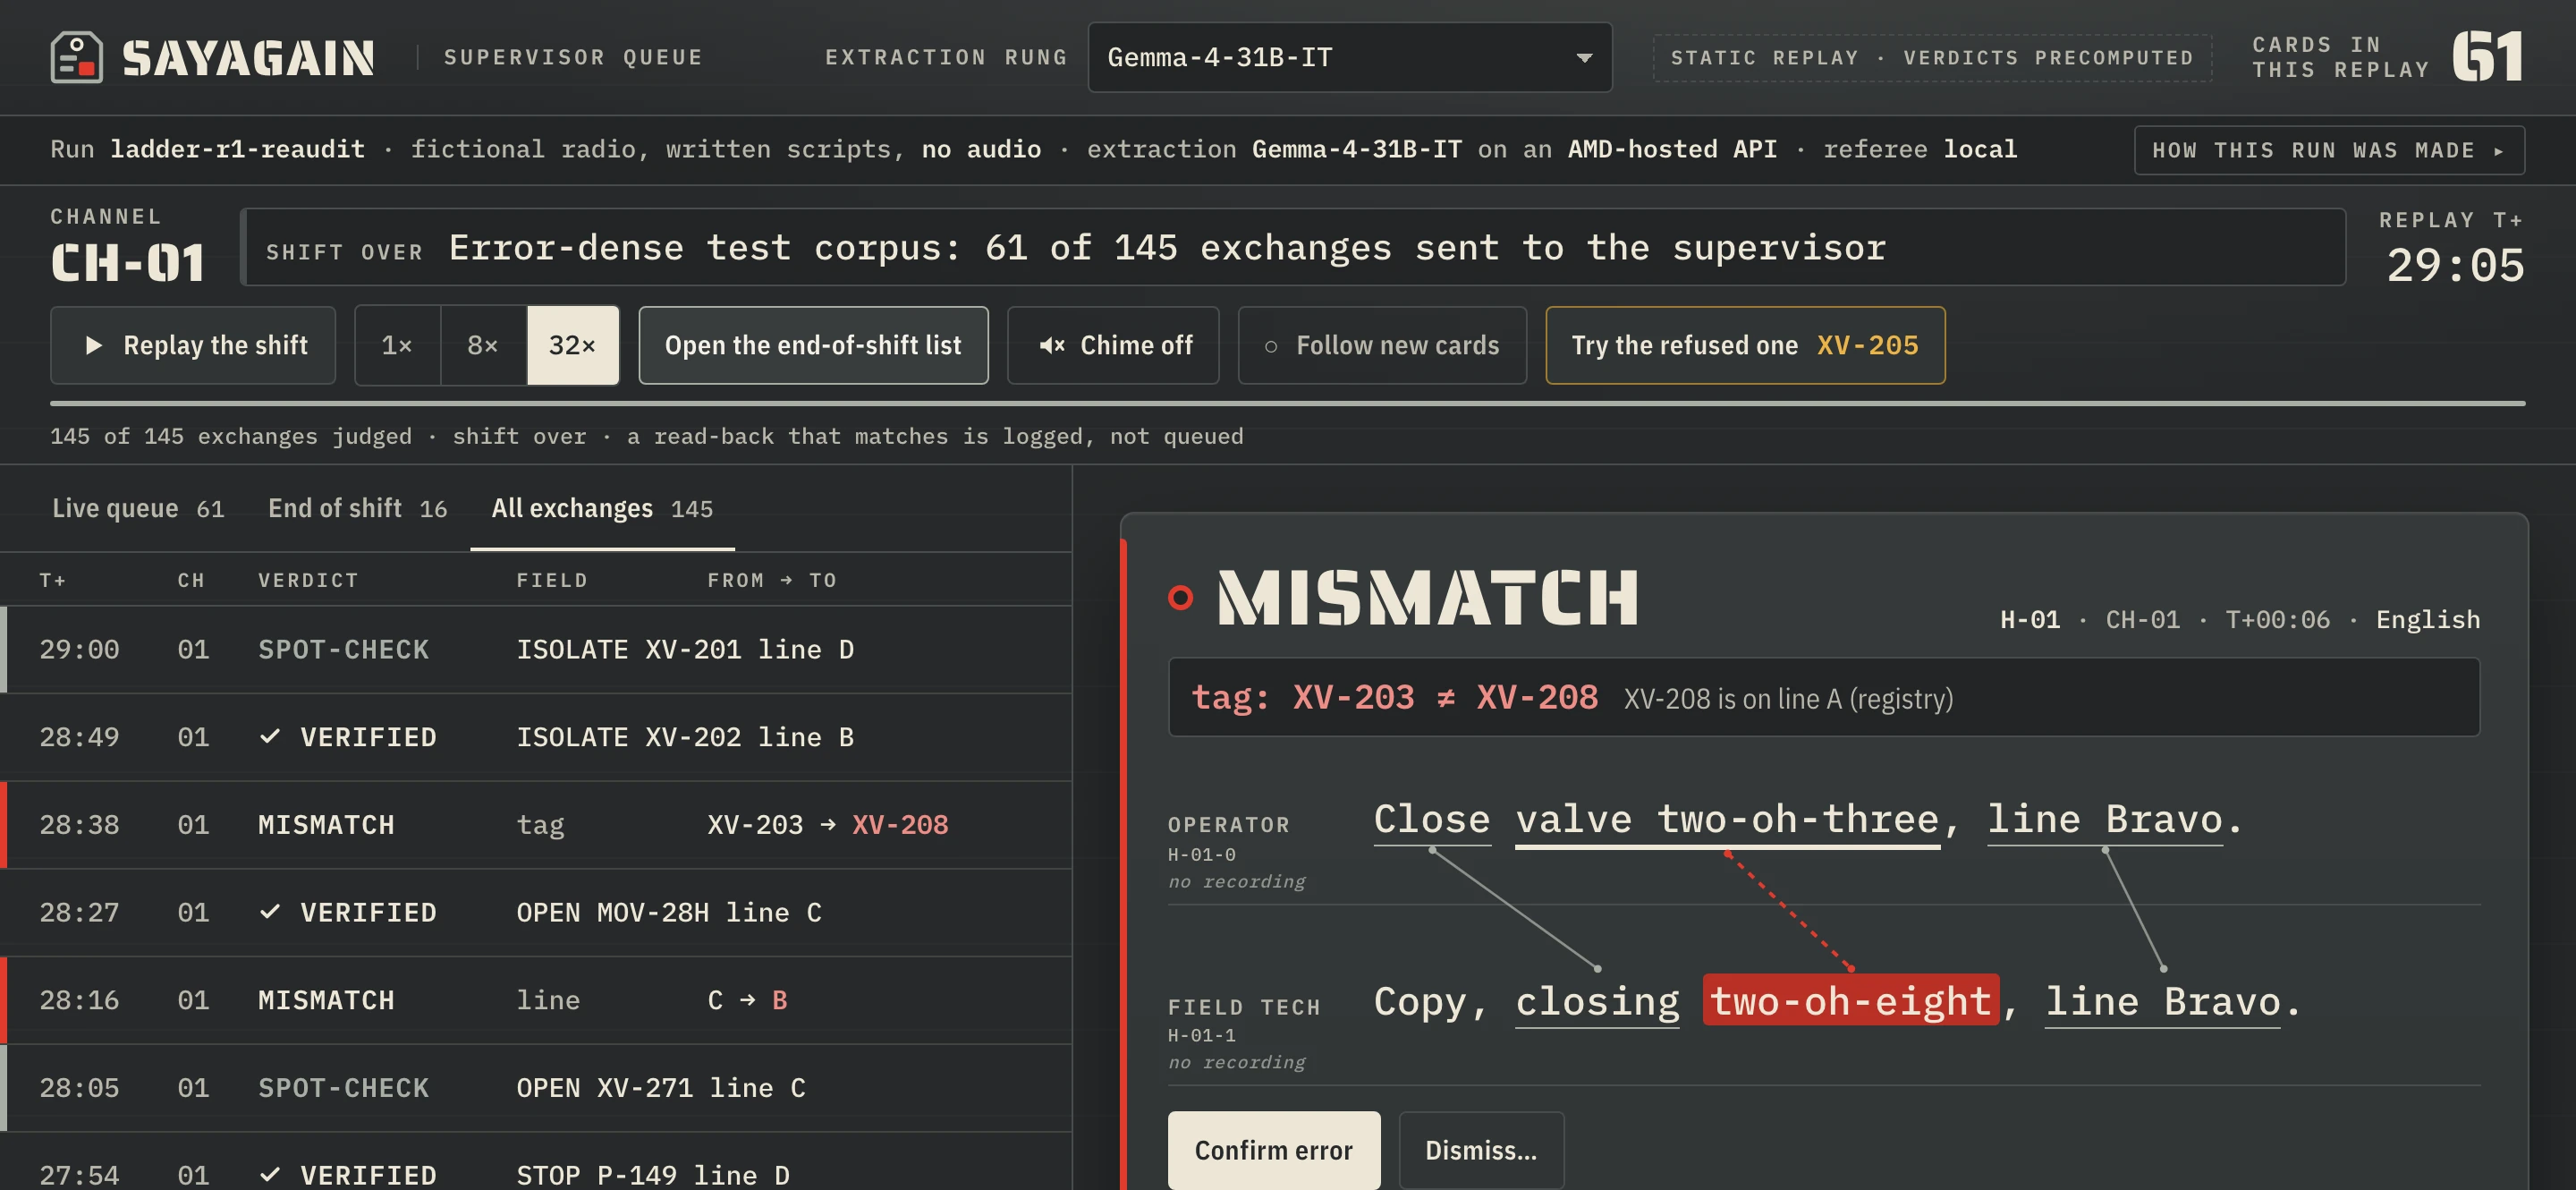
Task: Switch to the Live queue tab
Action: coord(138,508)
